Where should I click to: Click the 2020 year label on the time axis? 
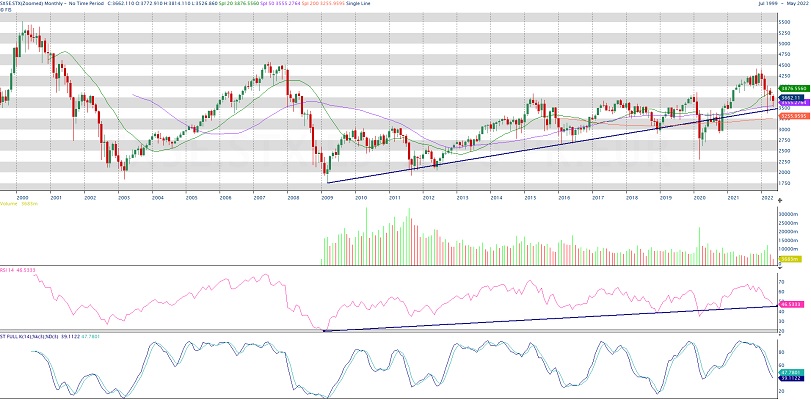pyautogui.click(x=699, y=198)
